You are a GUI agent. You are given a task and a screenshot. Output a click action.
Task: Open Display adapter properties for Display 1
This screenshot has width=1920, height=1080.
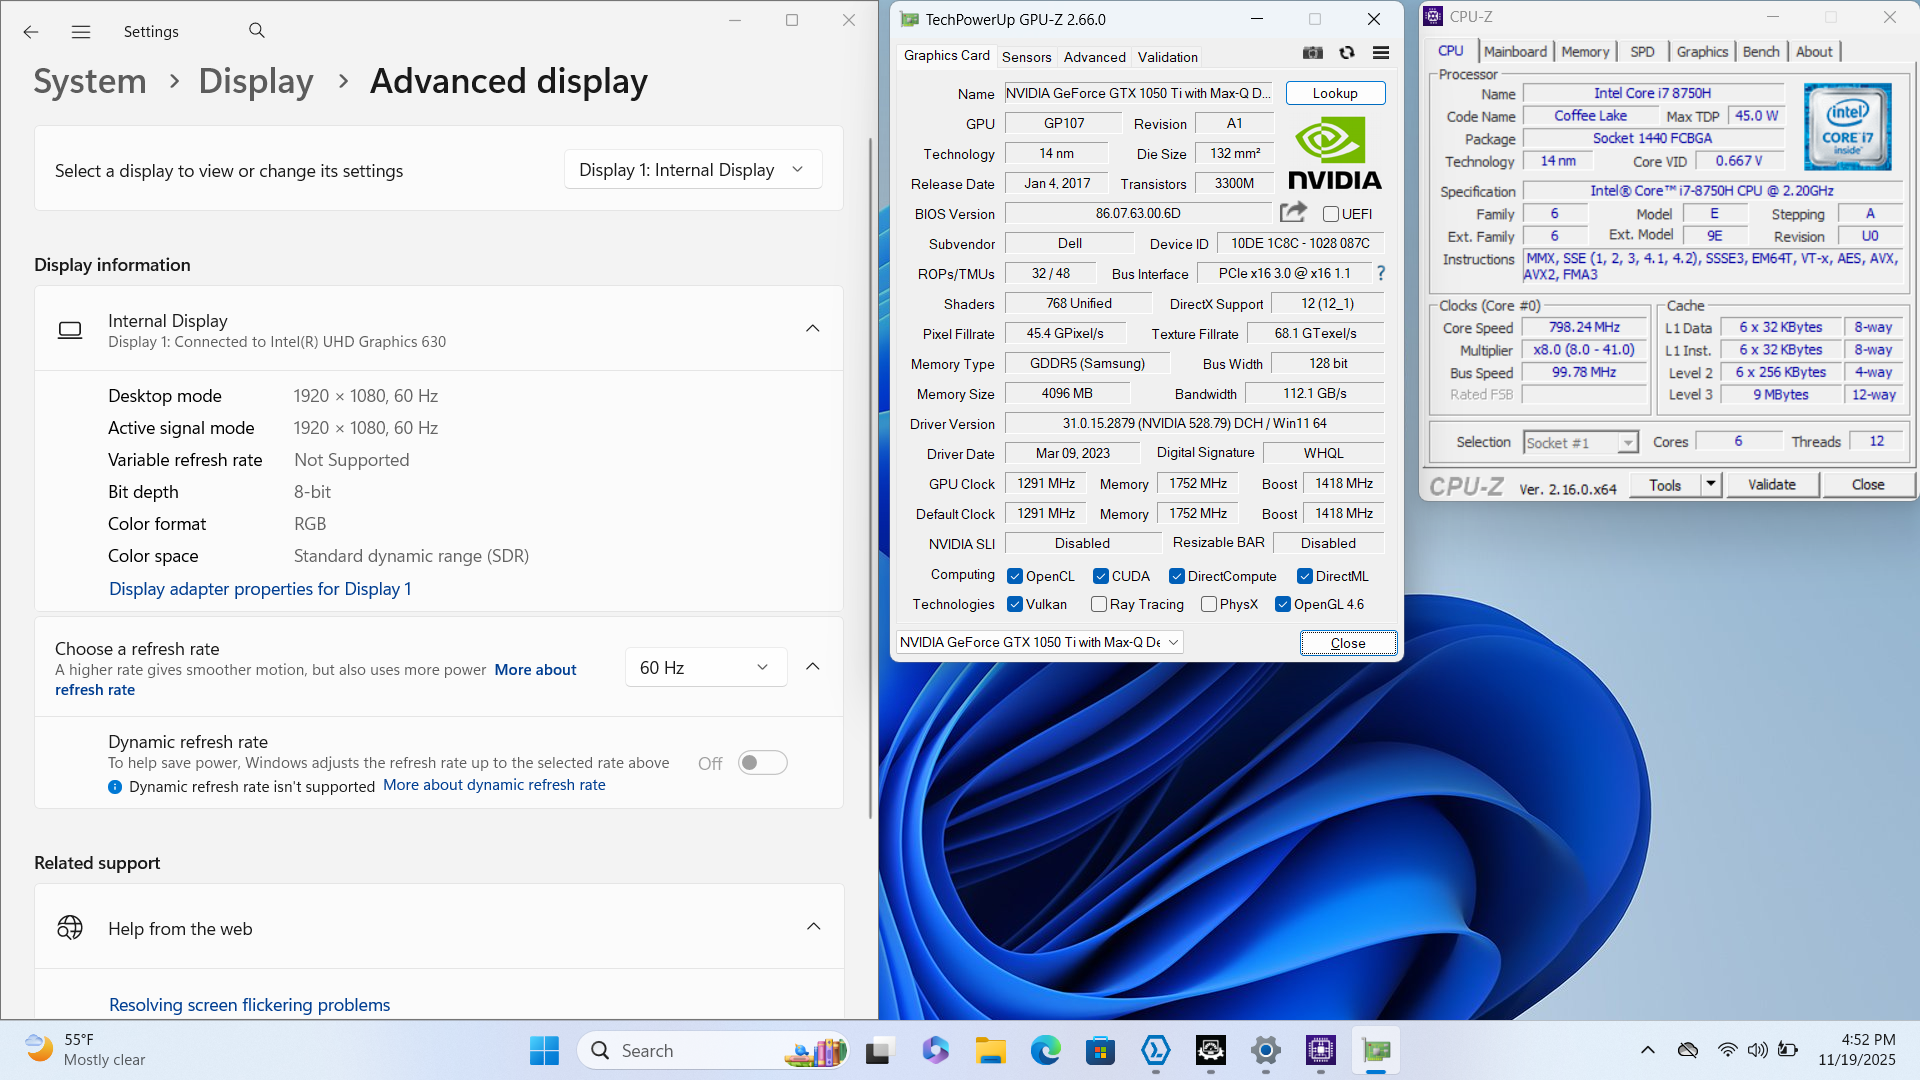pyautogui.click(x=260, y=589)
